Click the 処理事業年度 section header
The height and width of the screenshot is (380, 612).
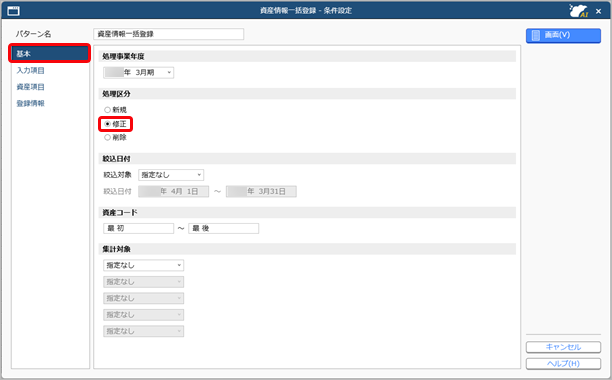point(307,57)
